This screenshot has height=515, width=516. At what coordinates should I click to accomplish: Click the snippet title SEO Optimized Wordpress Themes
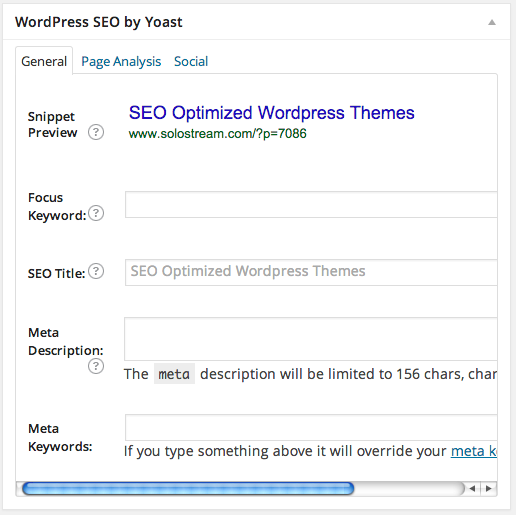tap(271, 113)
